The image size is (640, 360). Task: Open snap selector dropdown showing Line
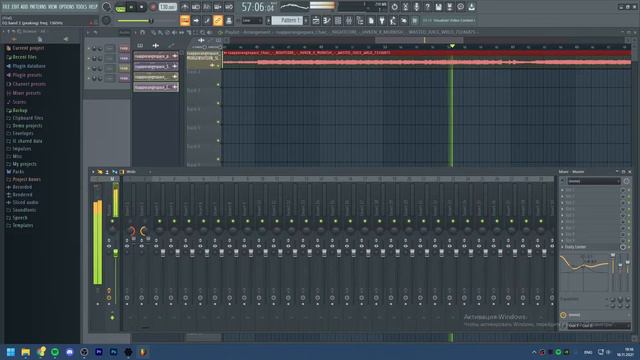(x=252, y=20)
